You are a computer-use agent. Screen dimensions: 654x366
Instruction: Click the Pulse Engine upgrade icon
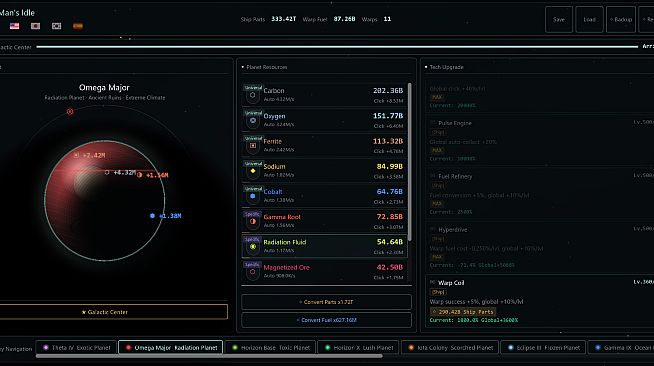[433, 123]
